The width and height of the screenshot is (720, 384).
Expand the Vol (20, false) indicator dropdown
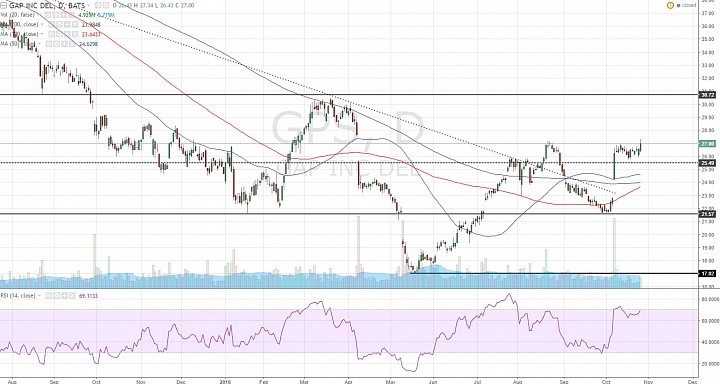pos(39,15)
